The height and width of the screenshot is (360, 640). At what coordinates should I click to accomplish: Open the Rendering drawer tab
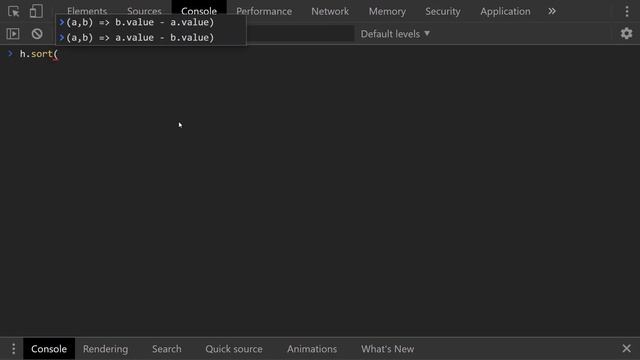[105, 349]
